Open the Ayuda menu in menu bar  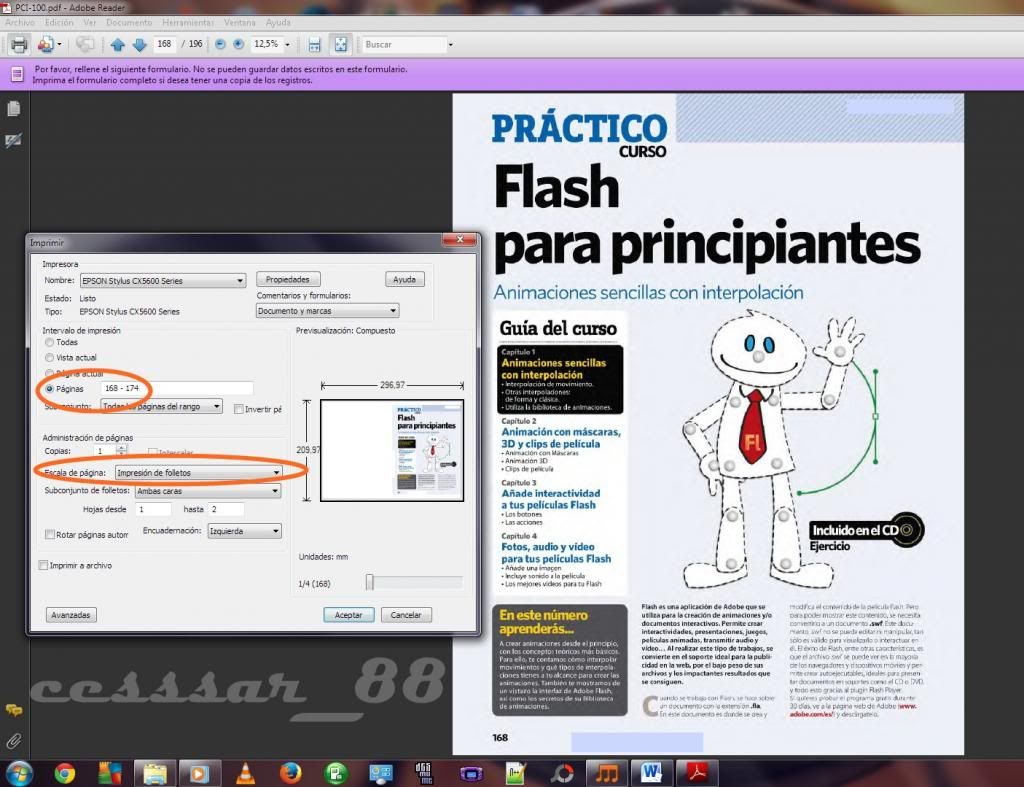(278, 22)
